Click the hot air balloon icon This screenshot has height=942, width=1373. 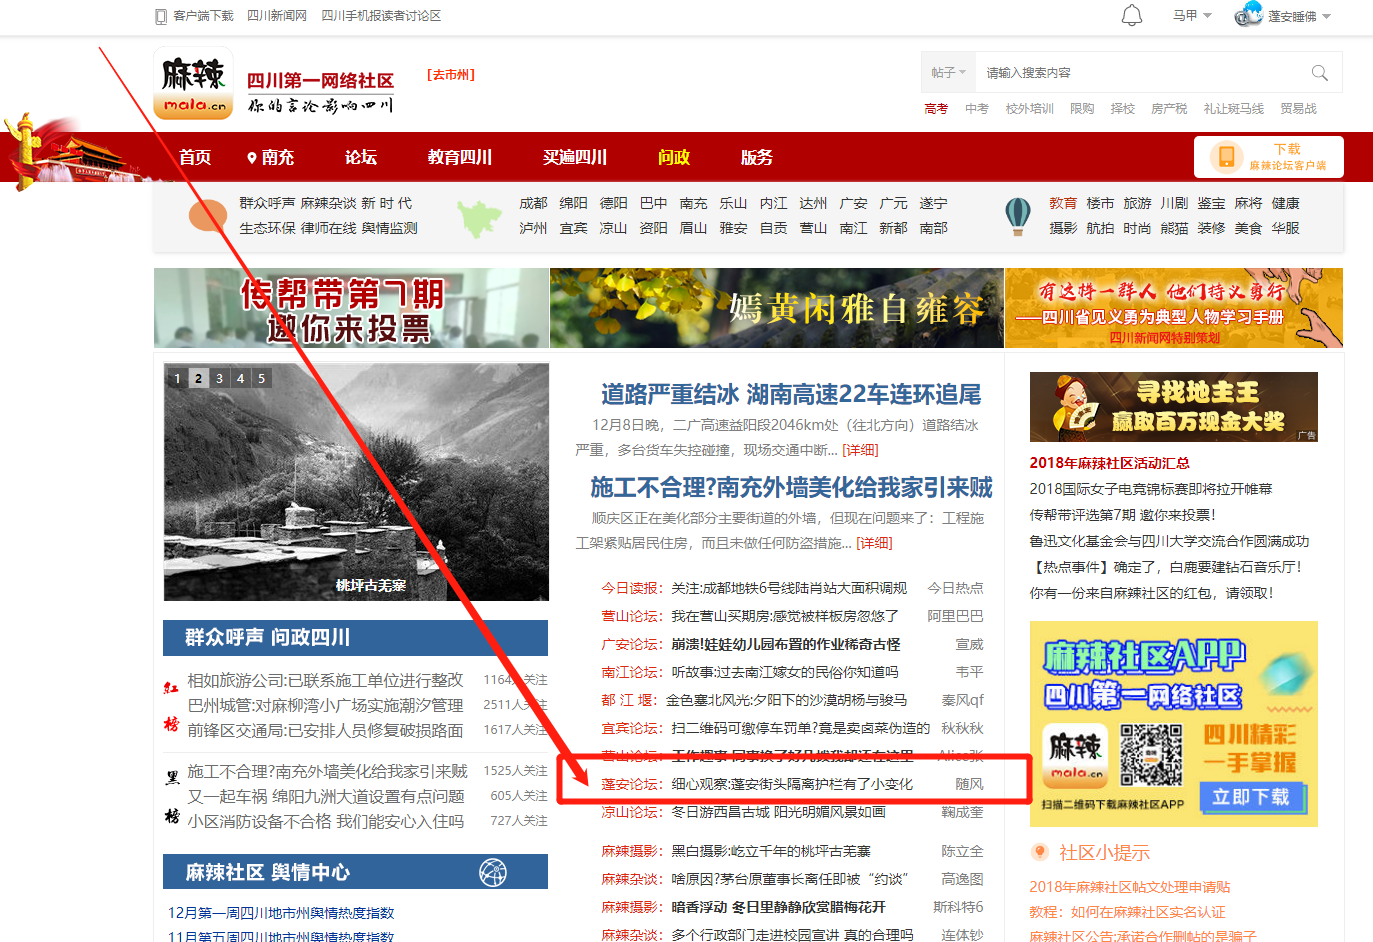coord(1017,215)
